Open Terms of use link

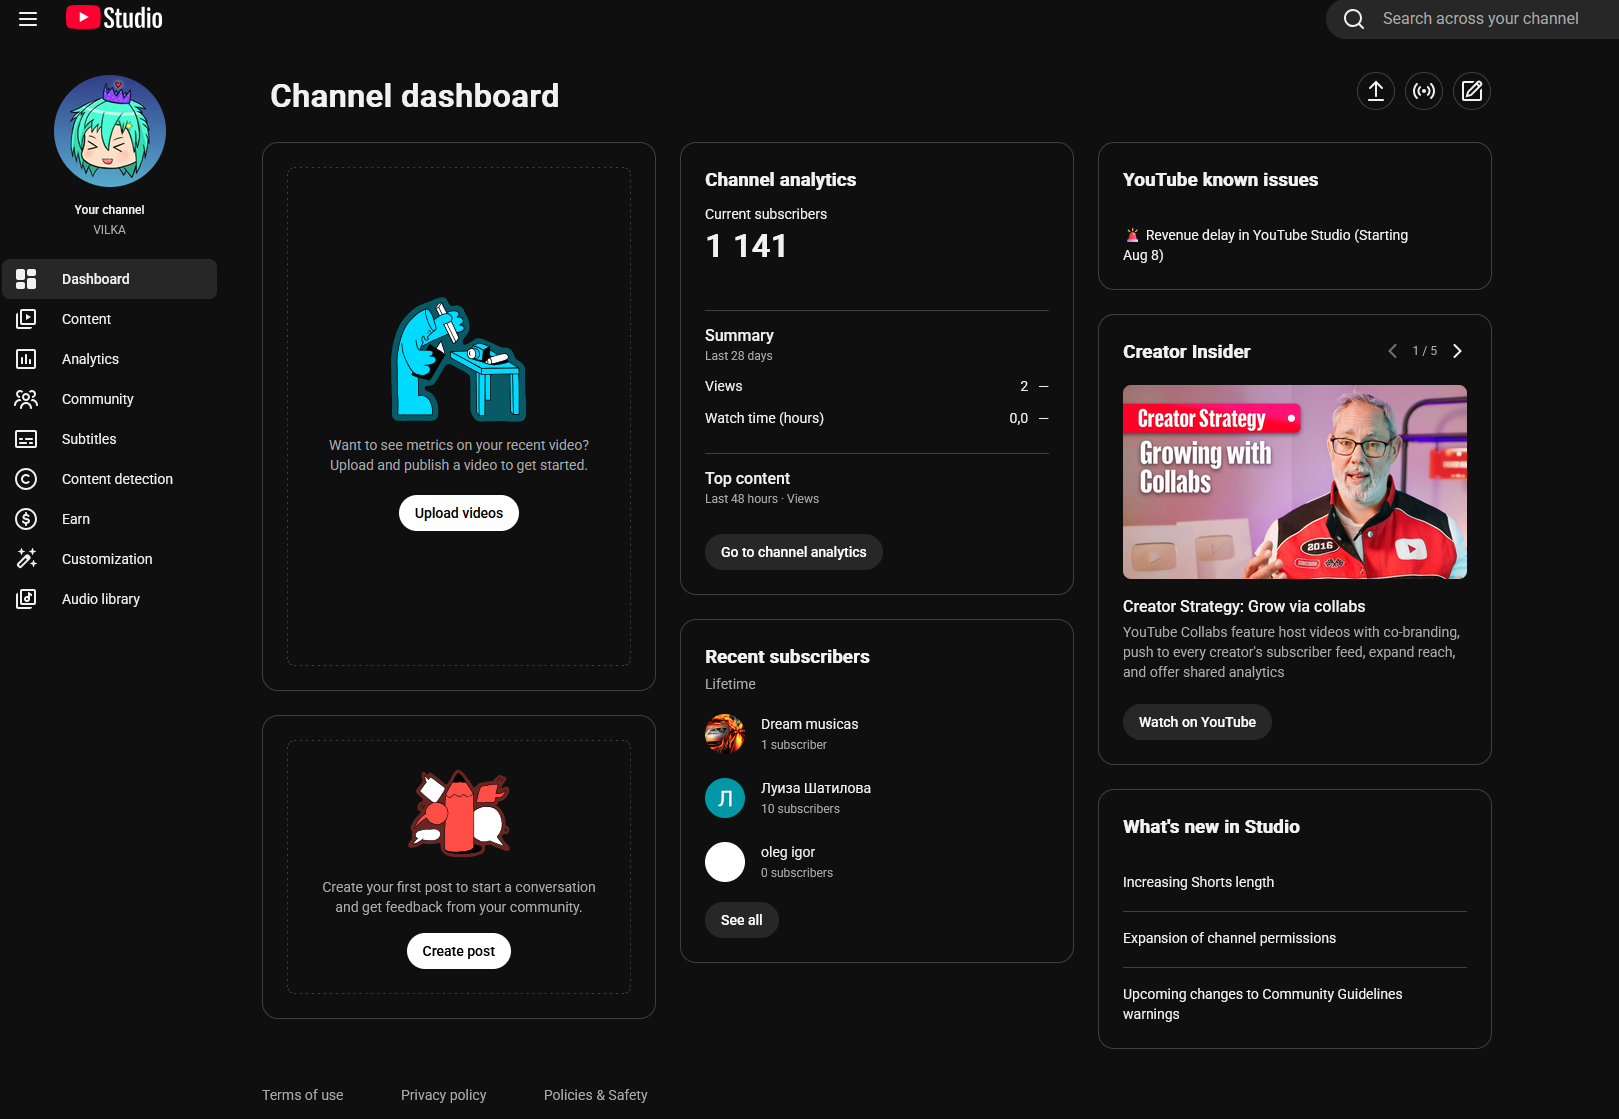click(x=303, y=1095)
